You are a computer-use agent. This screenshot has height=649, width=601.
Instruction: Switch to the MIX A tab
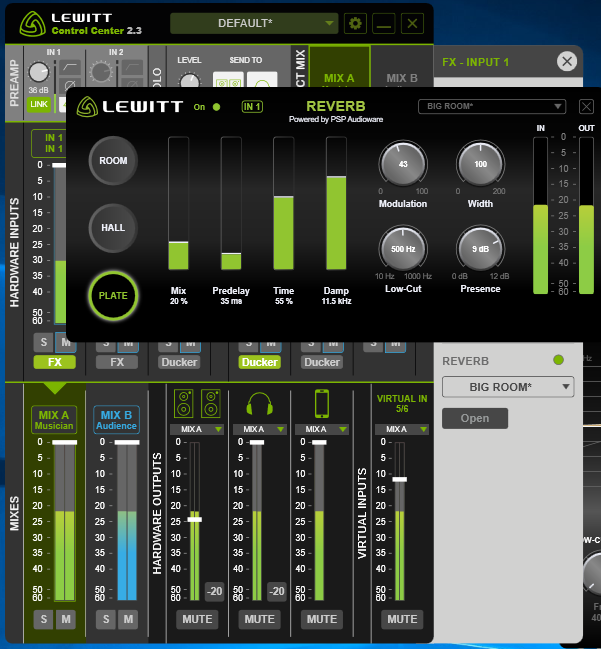pyautogui.click(x=339, y=66)
